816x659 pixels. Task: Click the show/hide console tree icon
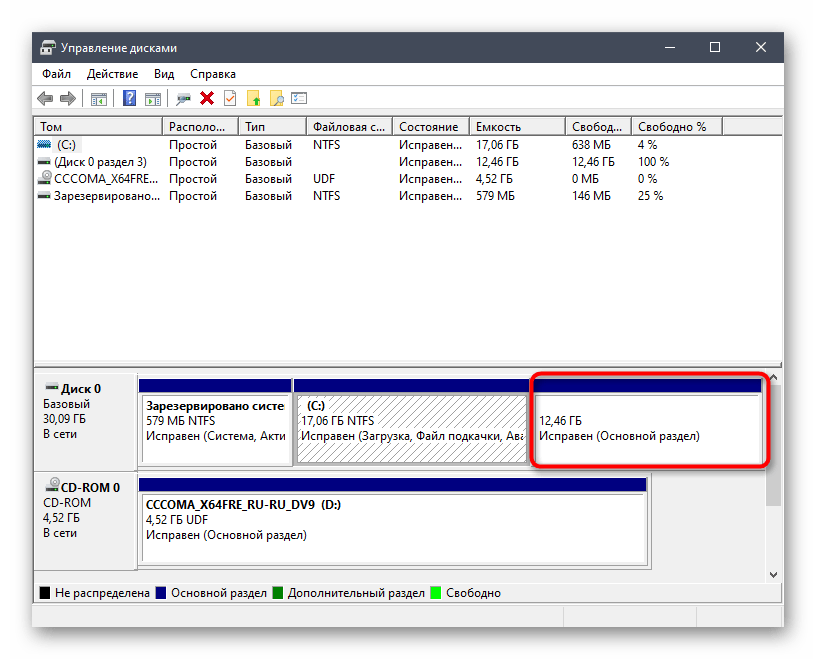coord(99,98)
